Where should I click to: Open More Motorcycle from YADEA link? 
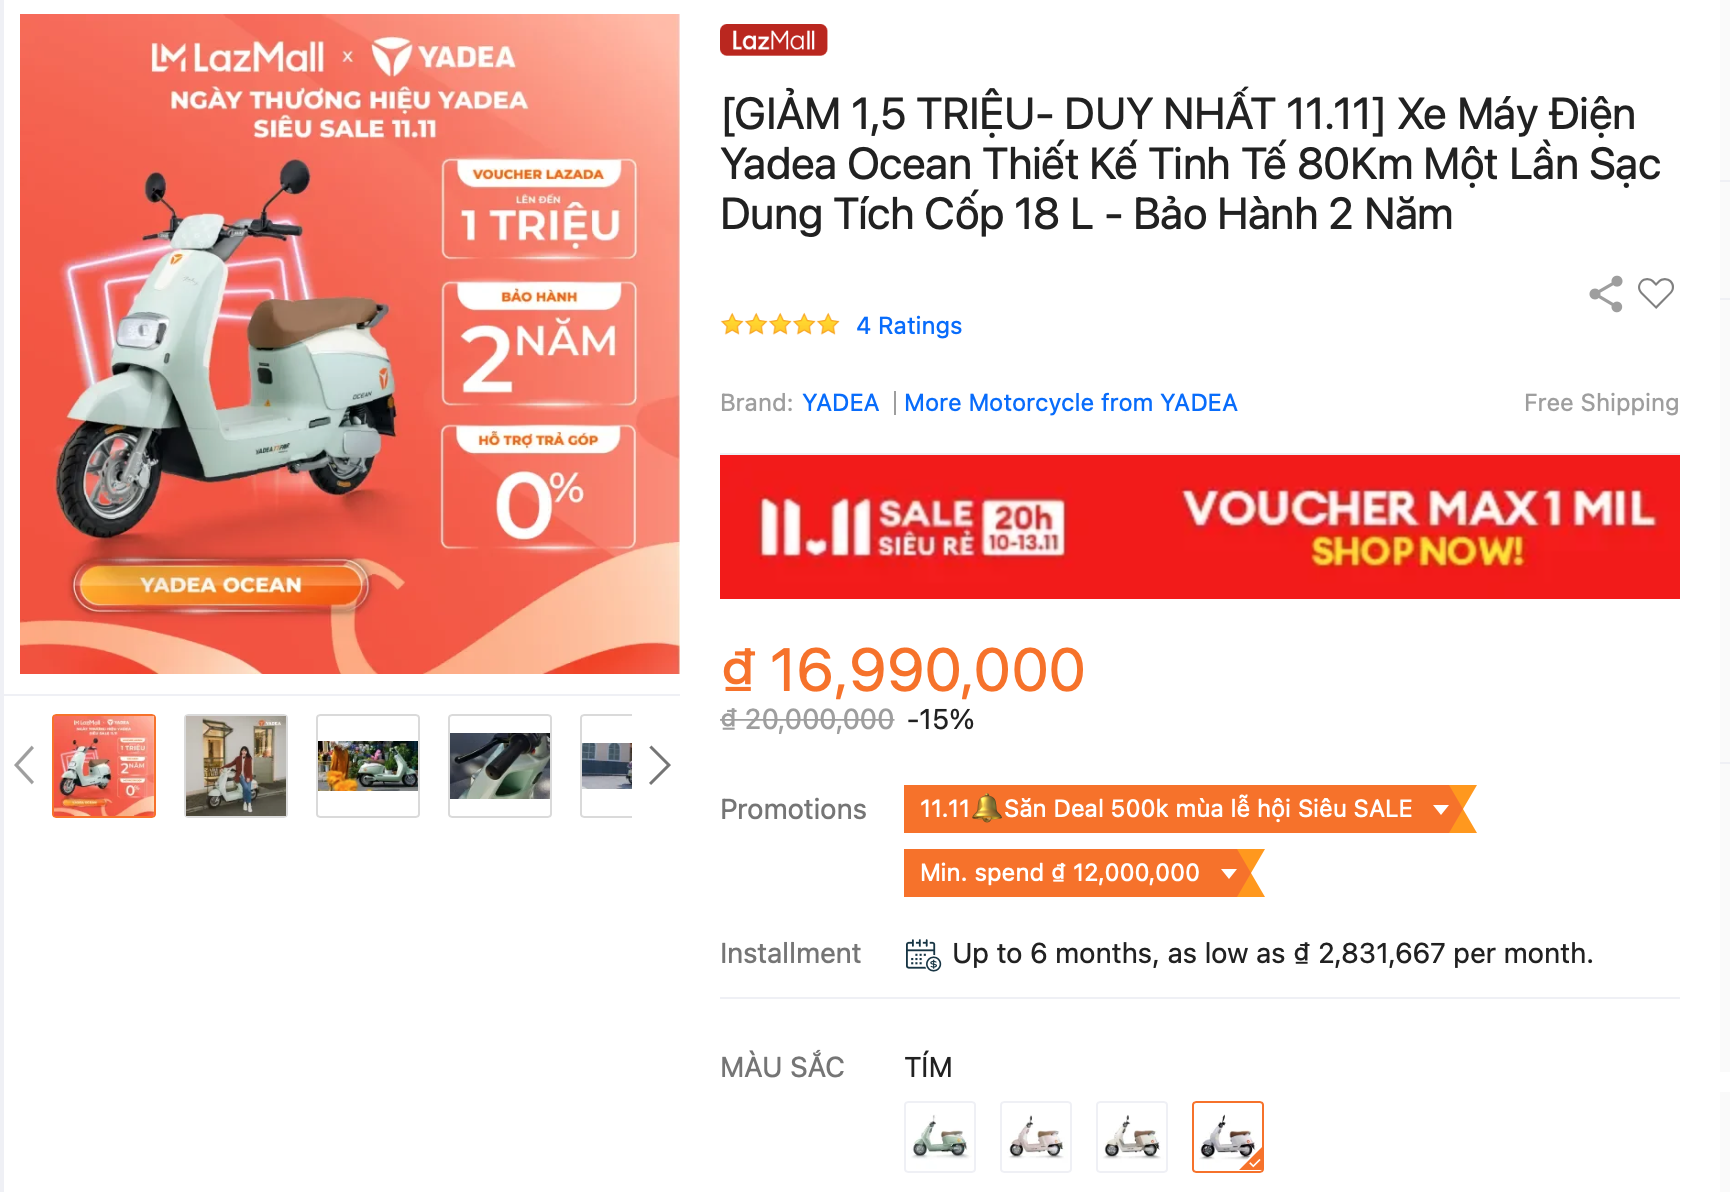(x=1070, y=403)
